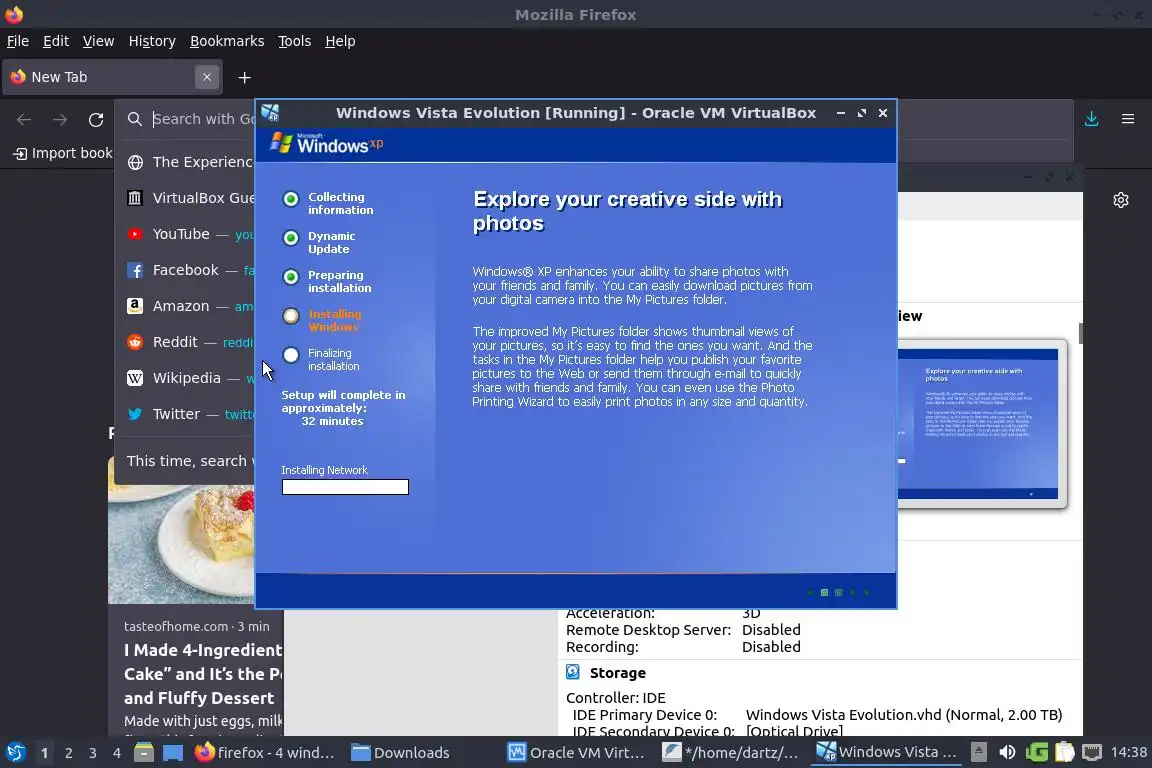
Task: Click the Wikipedia favicon in suggestions
Action: pos(135,378)
